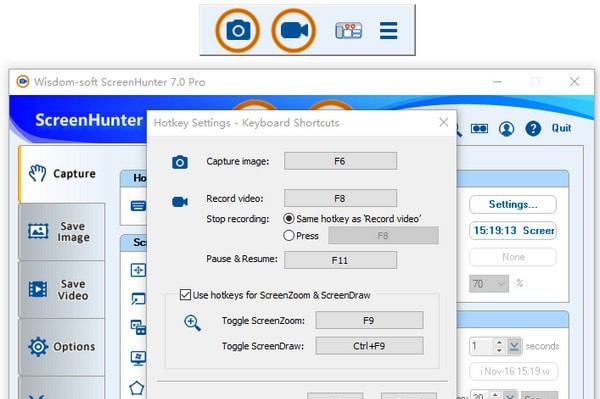Select the polygon shape capture icon
This screenshot has width=600, height=399.
(137, 388)
